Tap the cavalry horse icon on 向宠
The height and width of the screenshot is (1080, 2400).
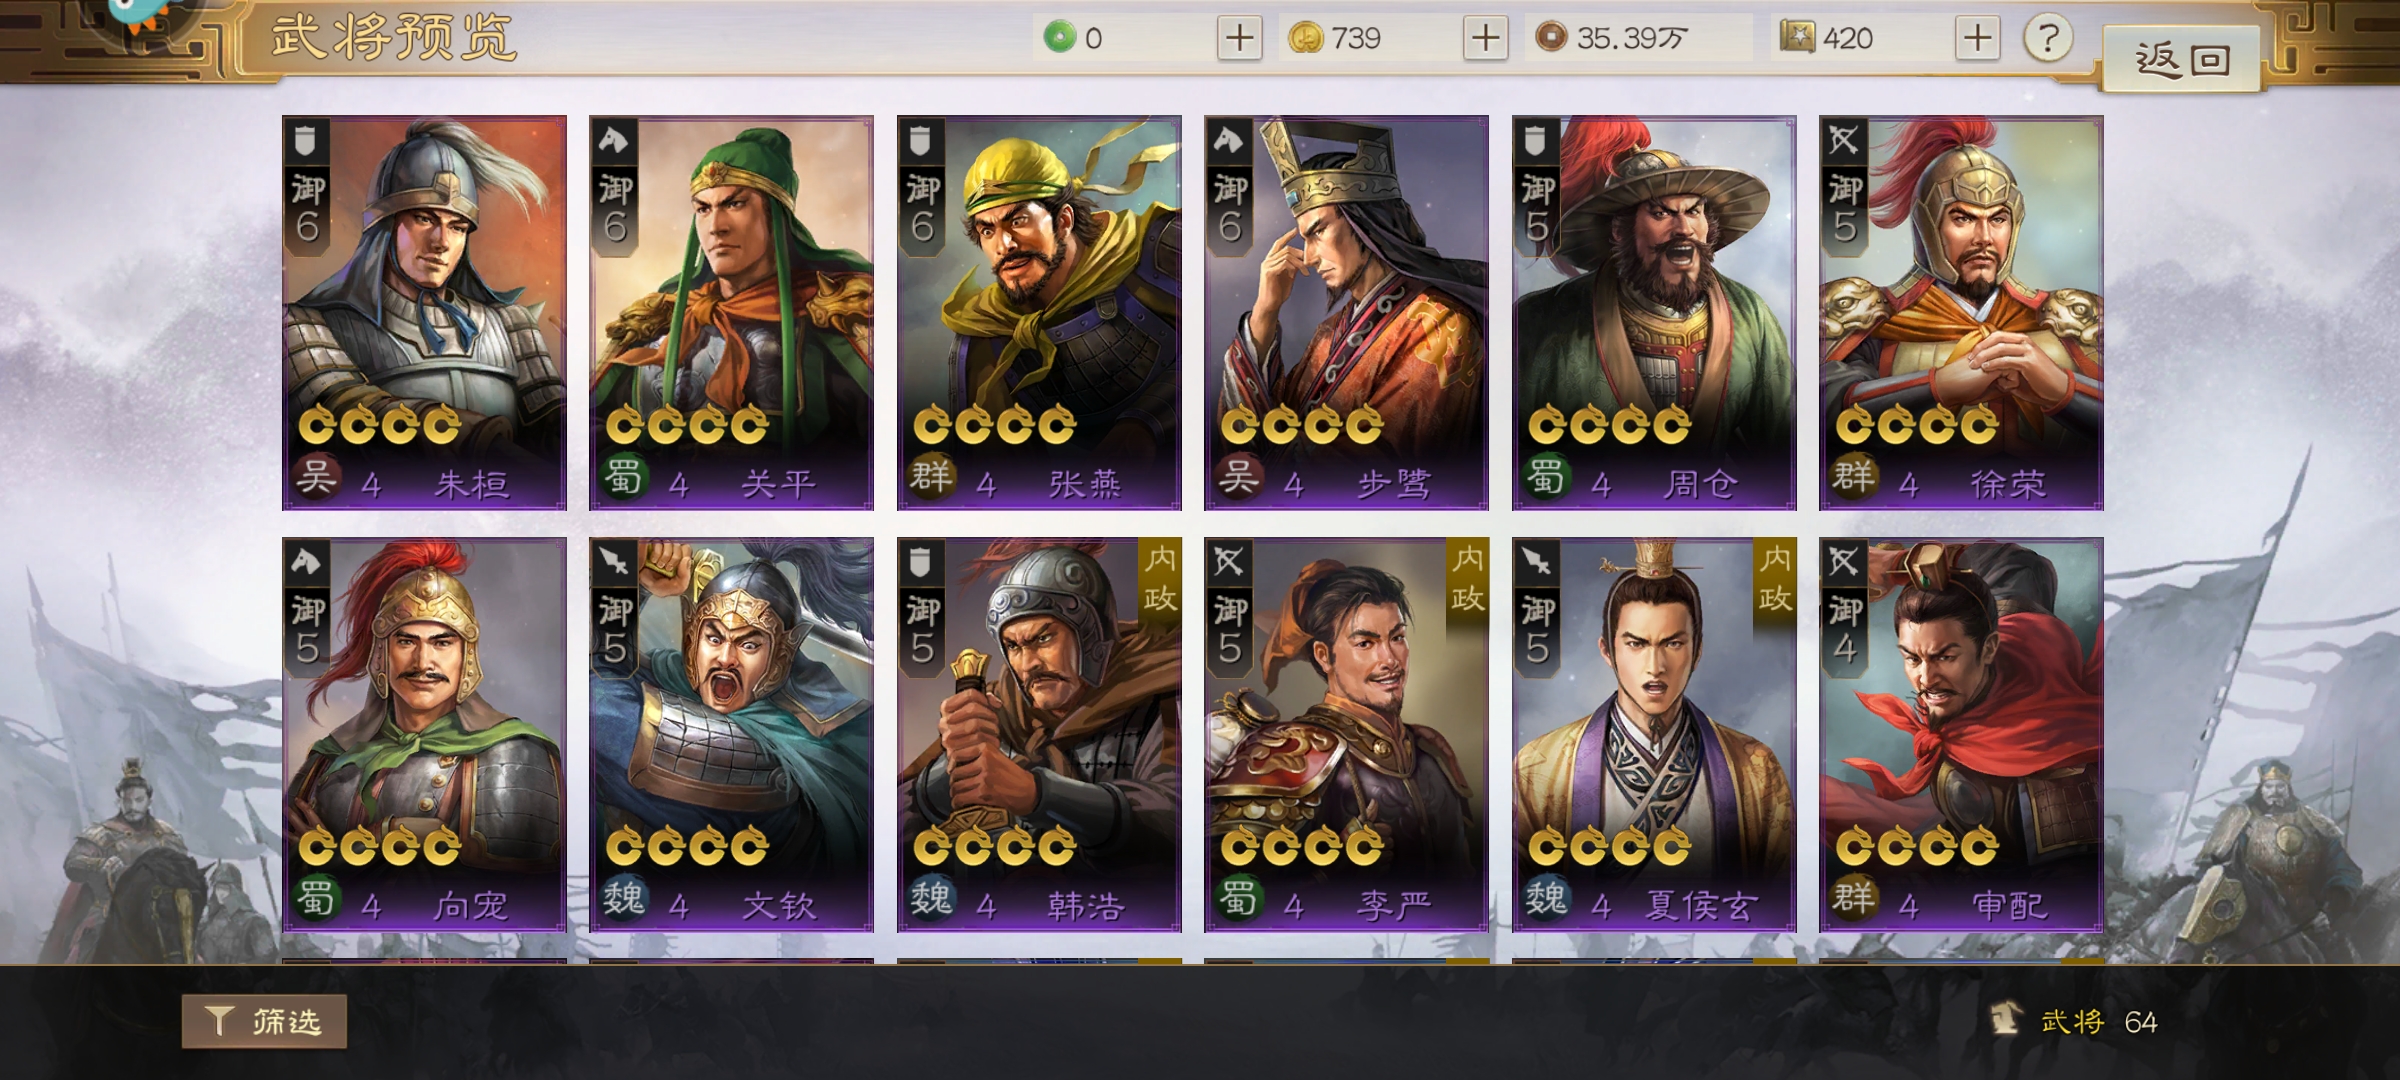tap(306, 562)
